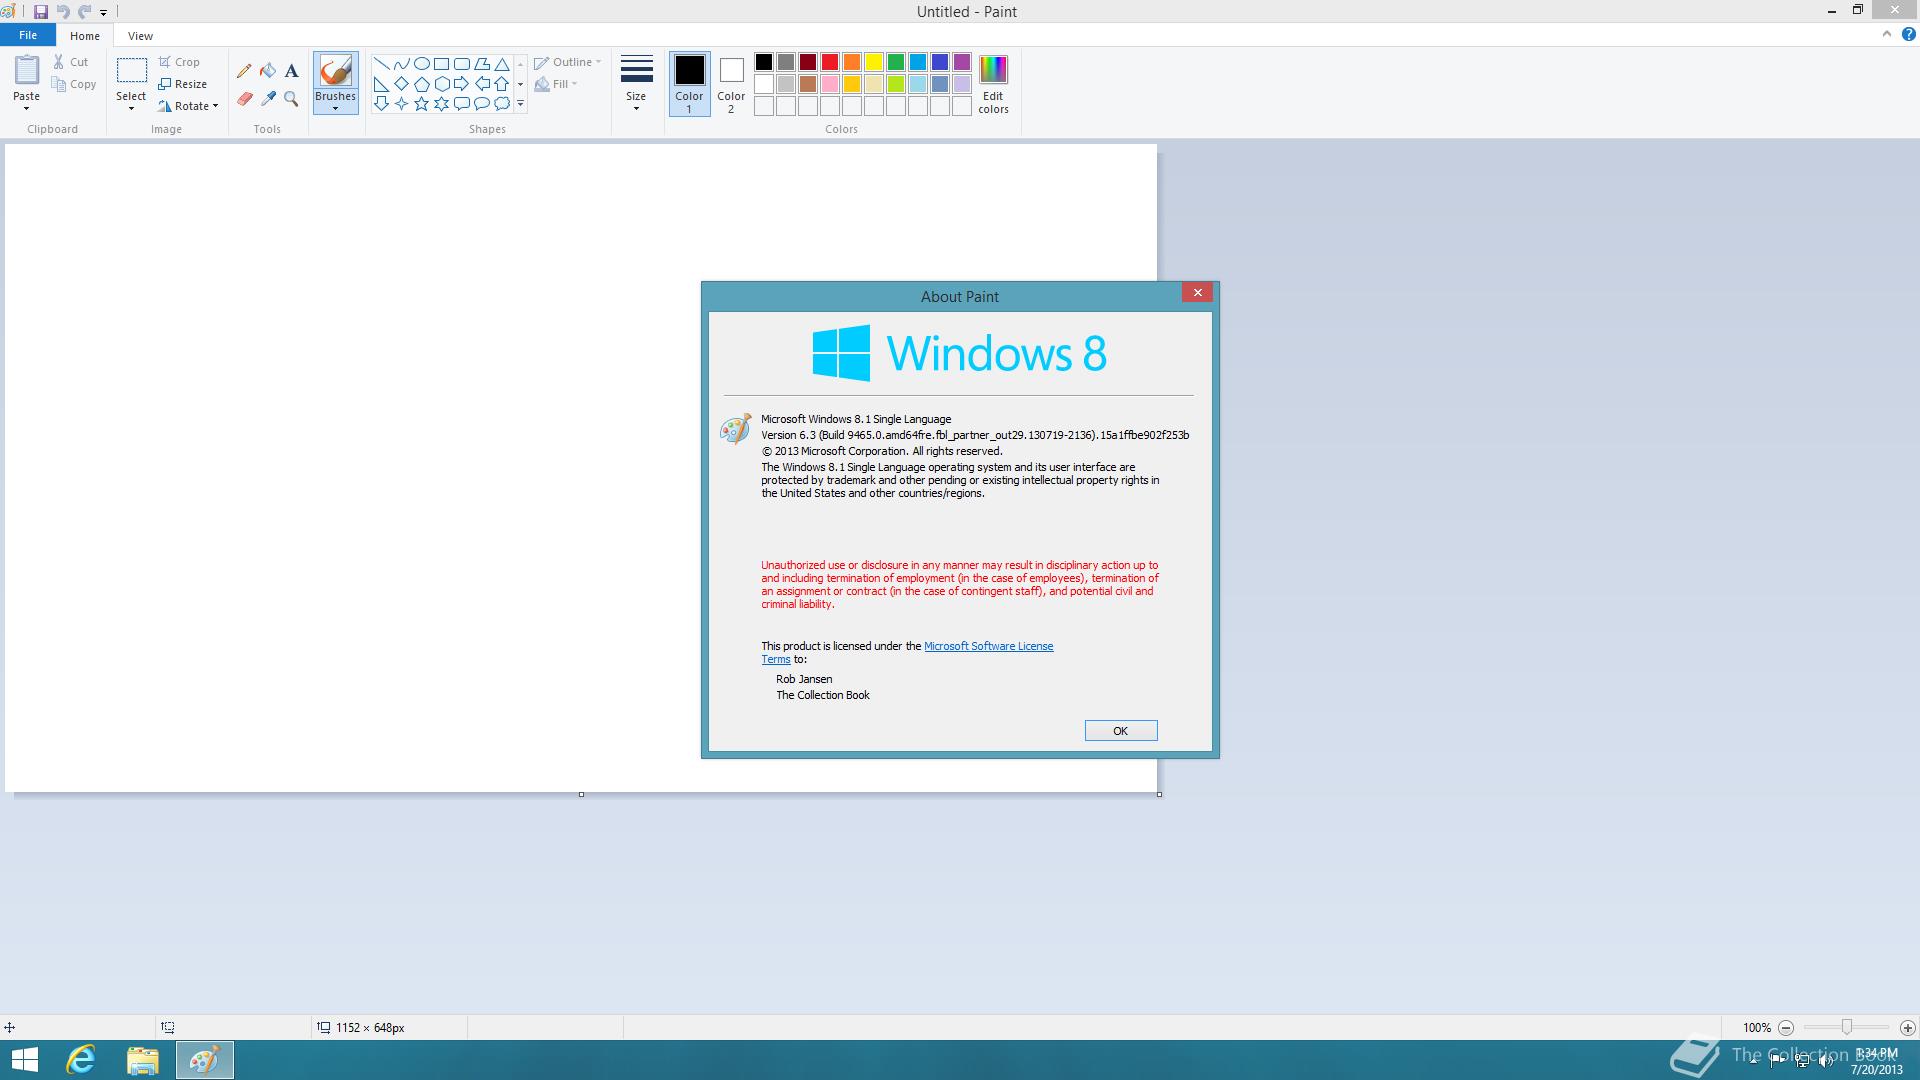Viewport: 1920px width, 1080px height.
Task: Choose the Curve shape
Action: coord(401,64)
